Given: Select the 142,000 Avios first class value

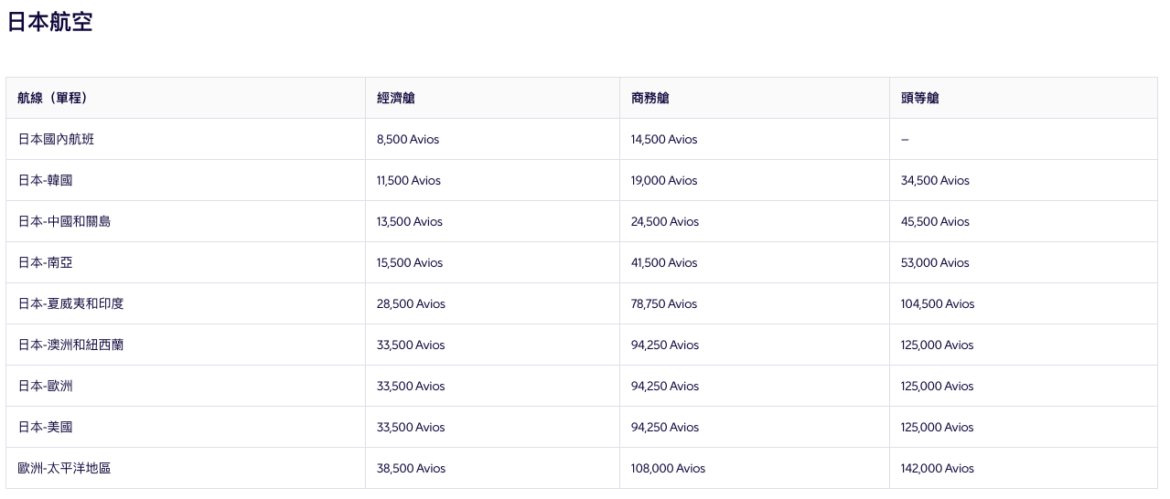Looking at the screenshot, I should [937, 468].
